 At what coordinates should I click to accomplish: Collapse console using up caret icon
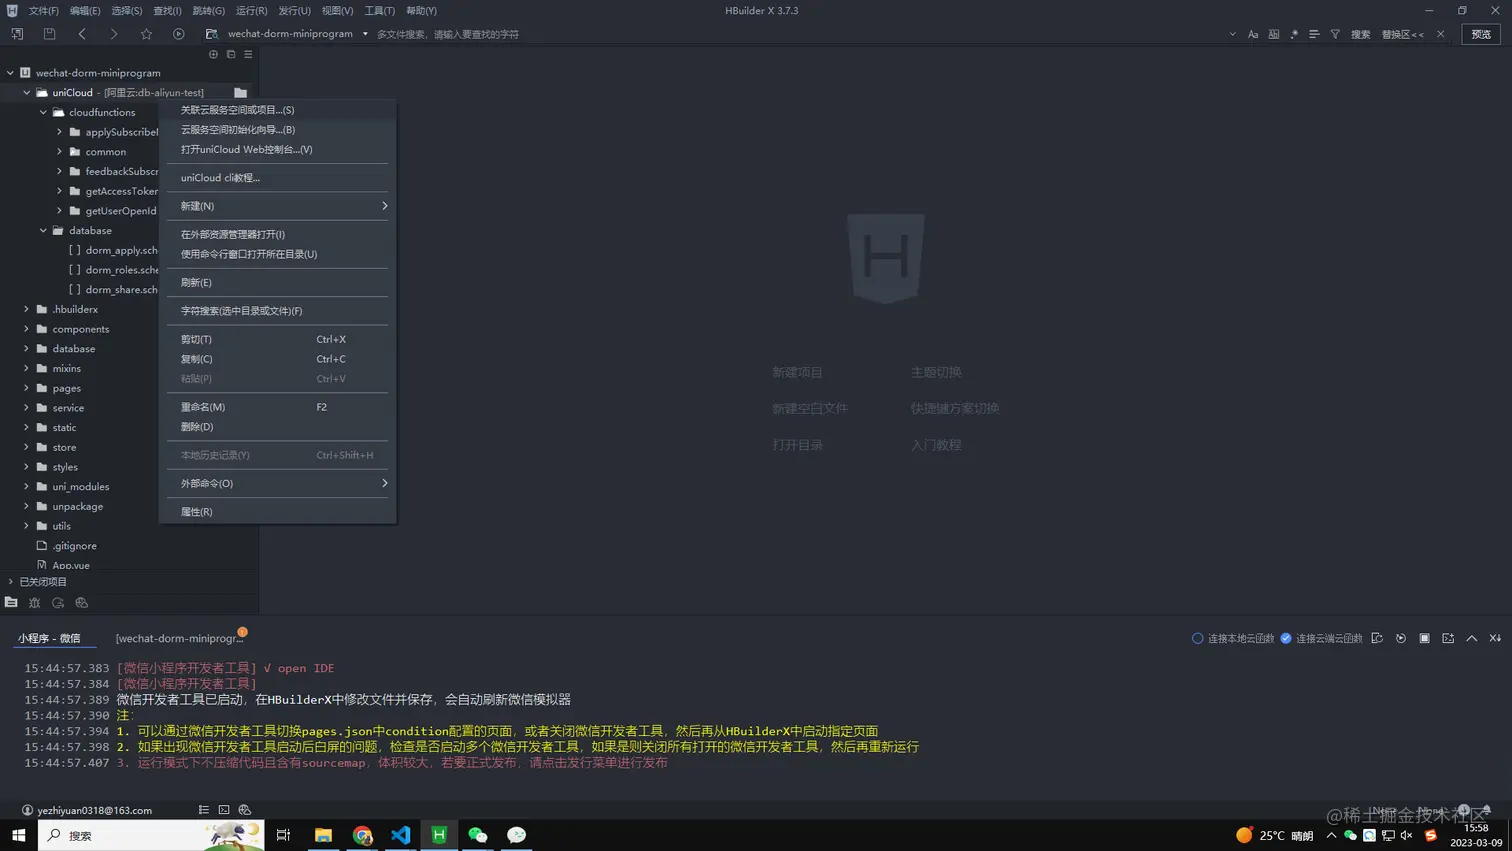coord(1472,638)
